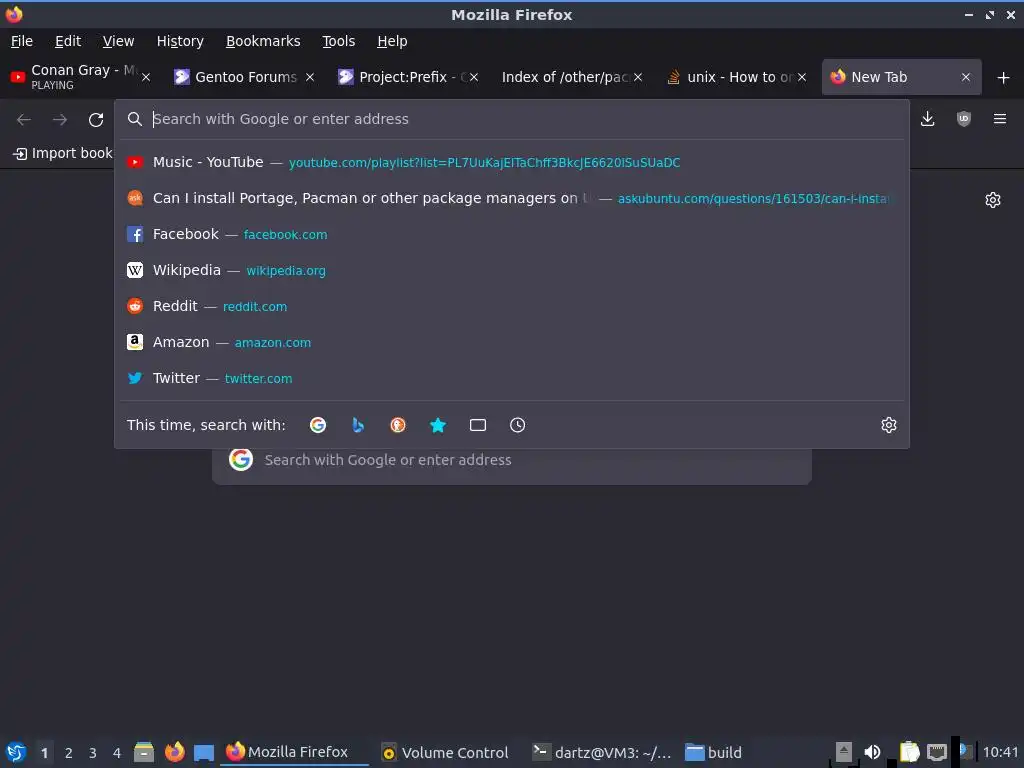Open the Bookmarks menu
Viewport: 1024px width, 768px height.
pos(263,41)
